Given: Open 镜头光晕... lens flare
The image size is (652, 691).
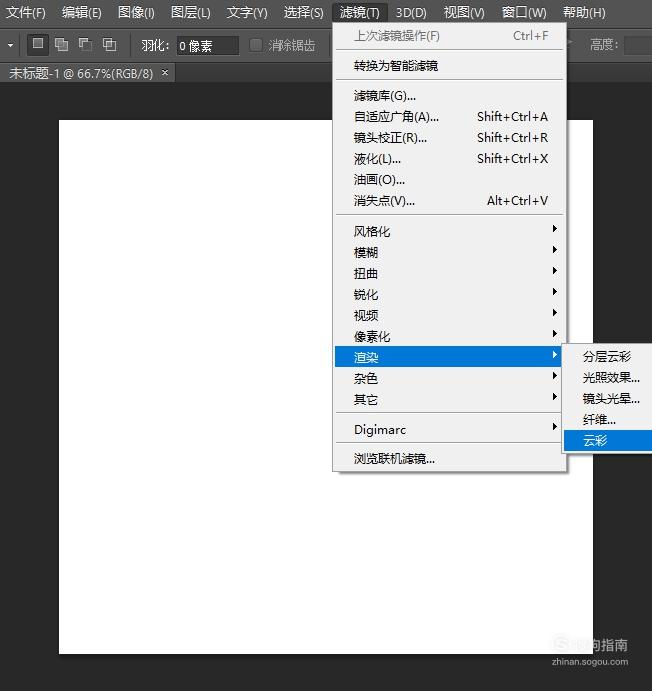Looking at the screenshot, I should 608,398.
